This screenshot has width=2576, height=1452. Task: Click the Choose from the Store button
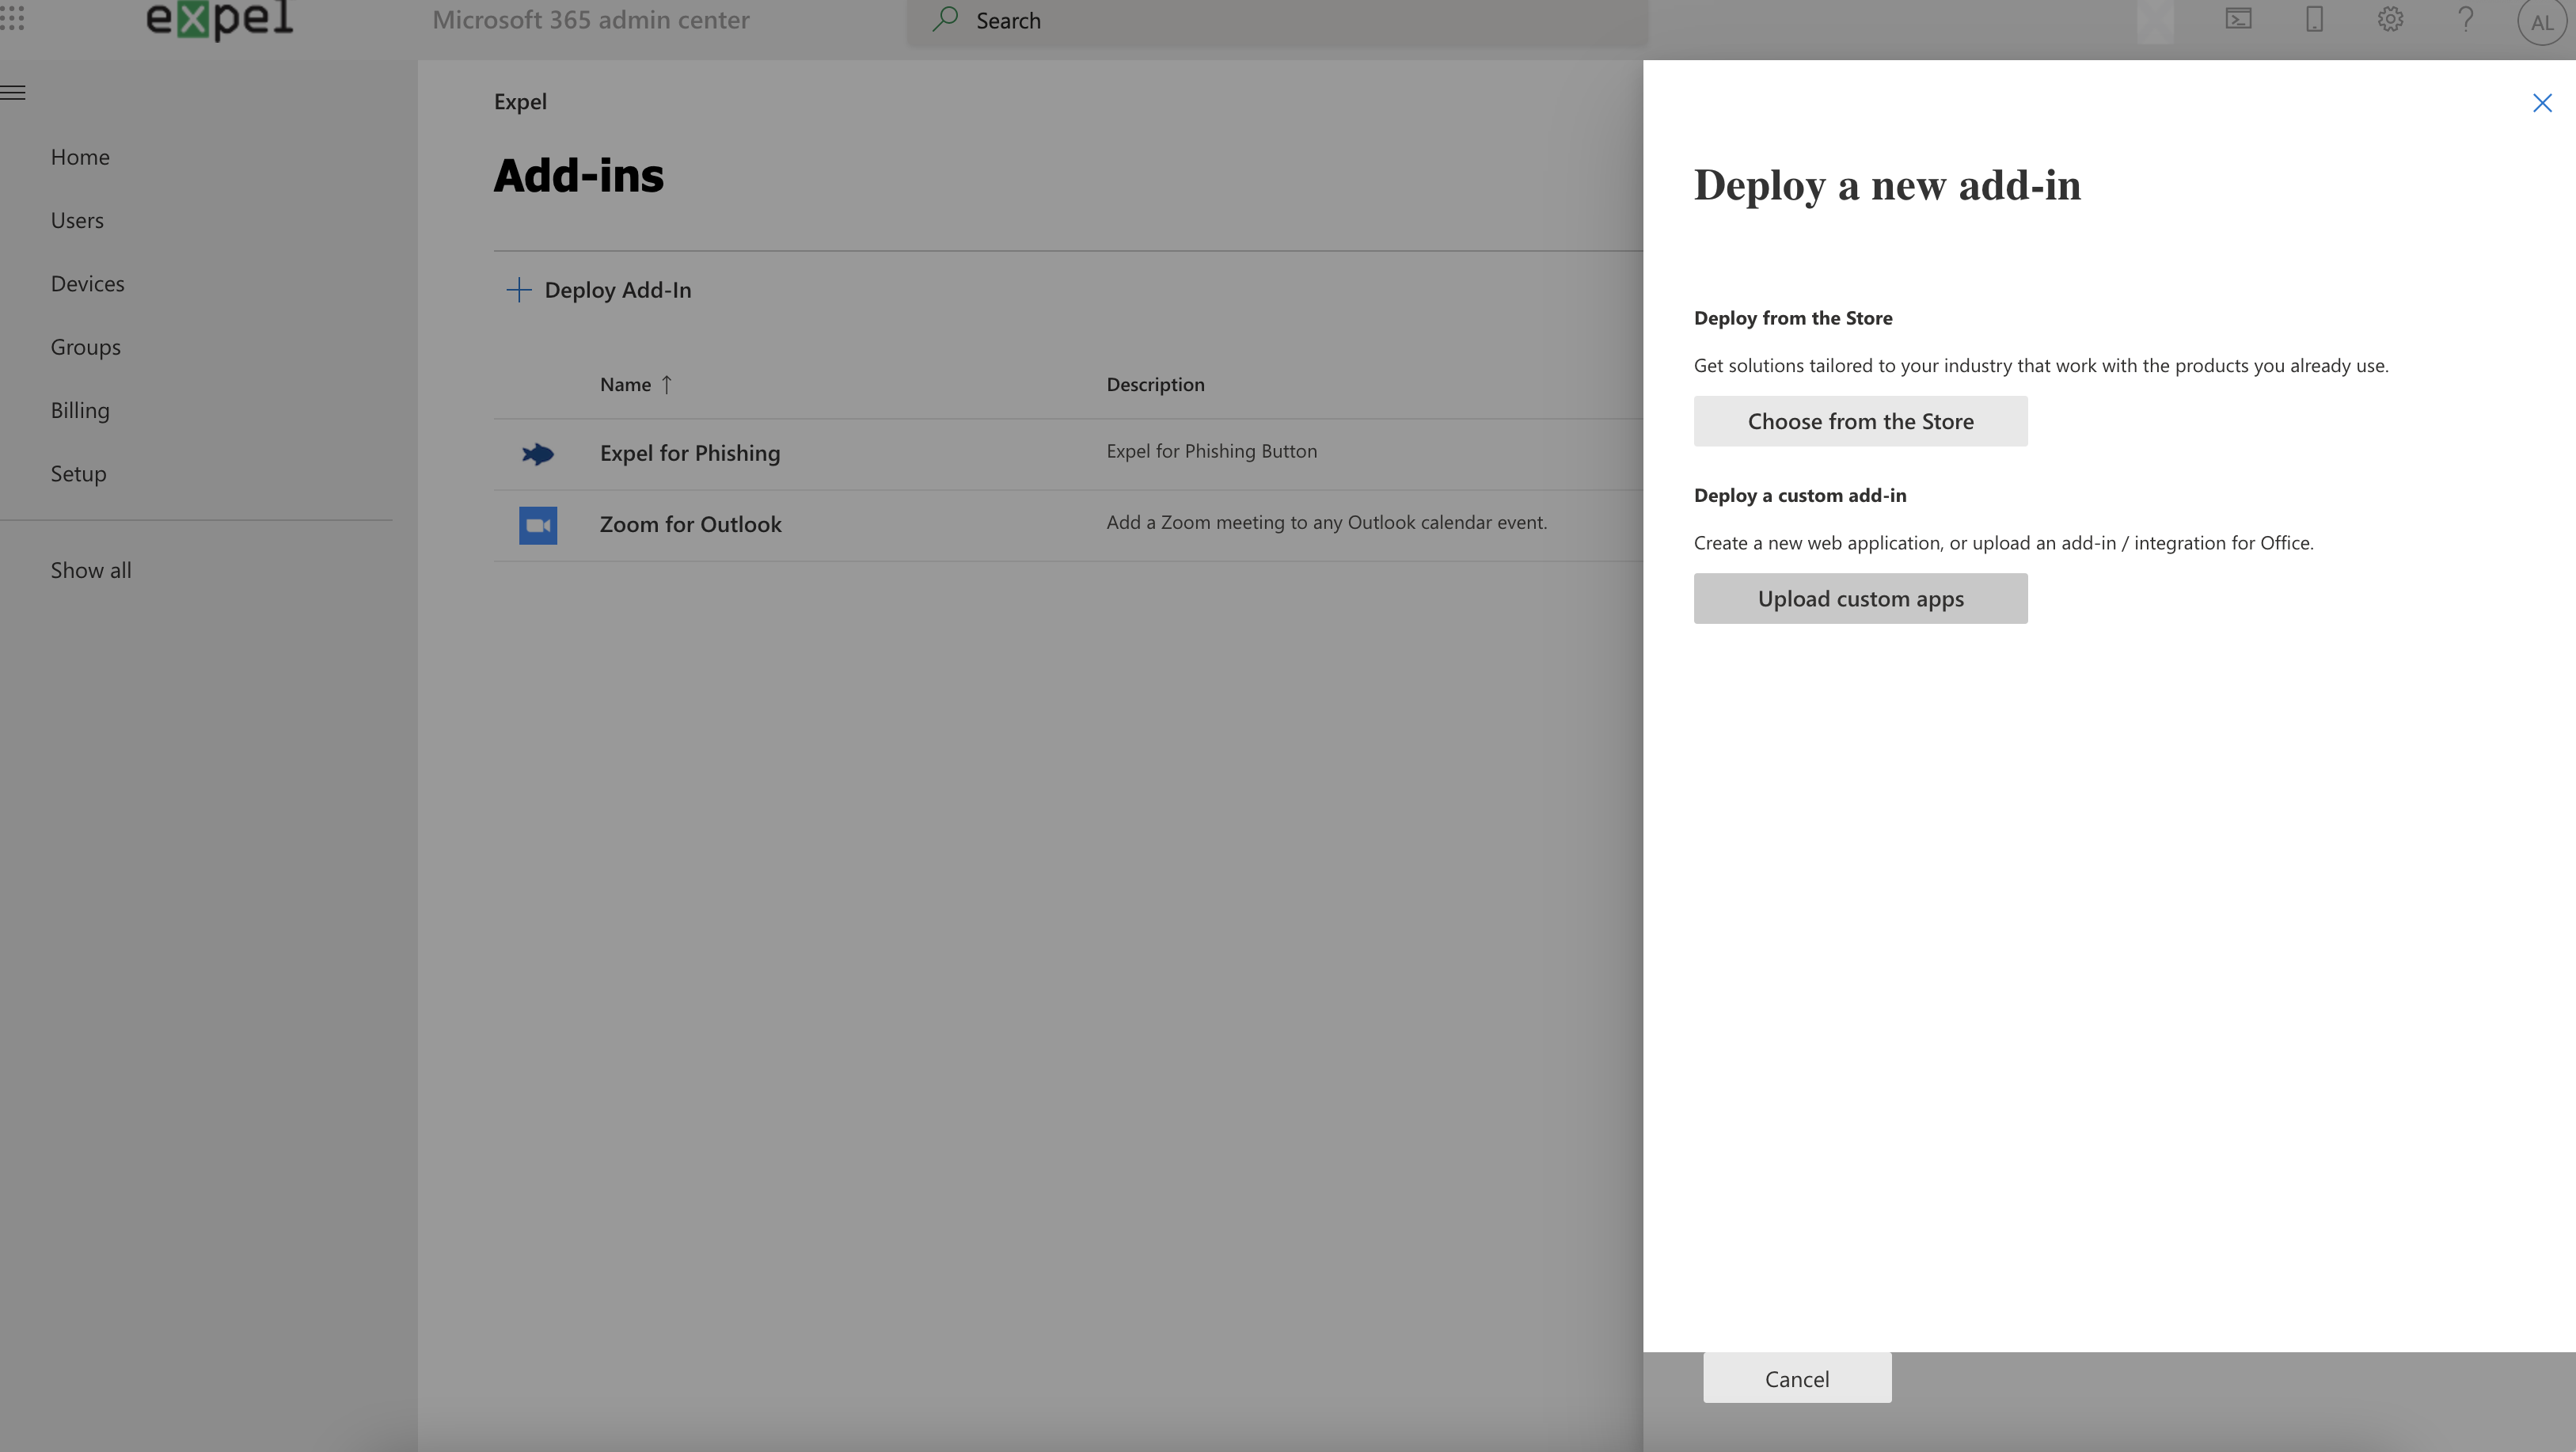[1860, 421]
